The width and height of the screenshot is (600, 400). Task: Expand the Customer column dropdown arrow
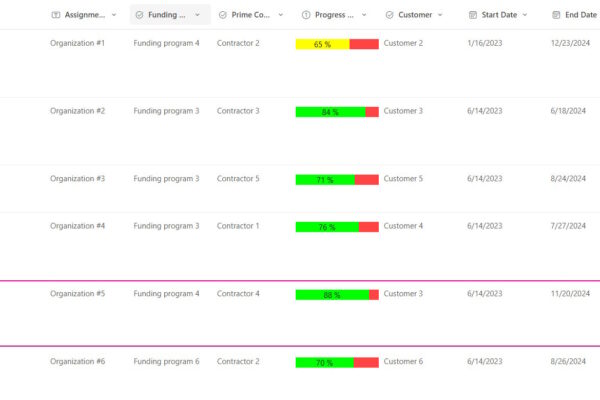(x=440, y=15)
